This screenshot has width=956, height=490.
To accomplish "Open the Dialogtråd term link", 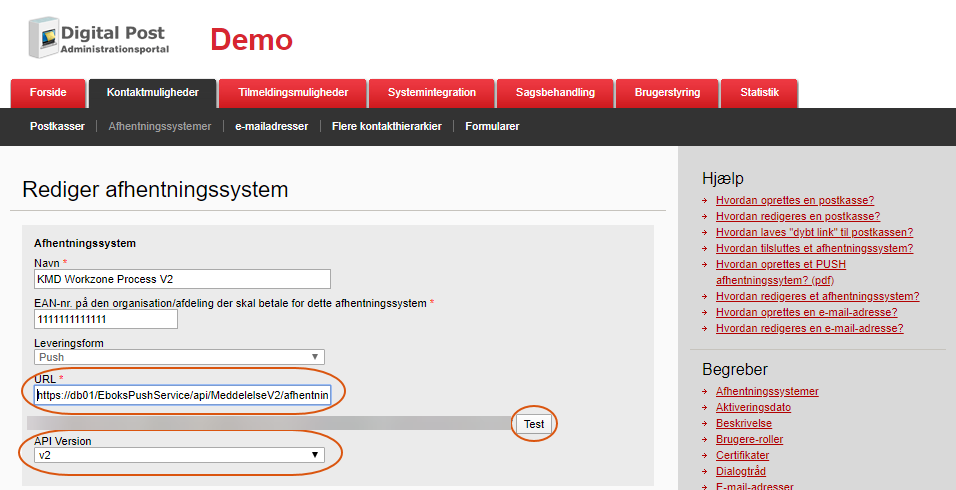I will pyautogui.click(x=741, y=470).
